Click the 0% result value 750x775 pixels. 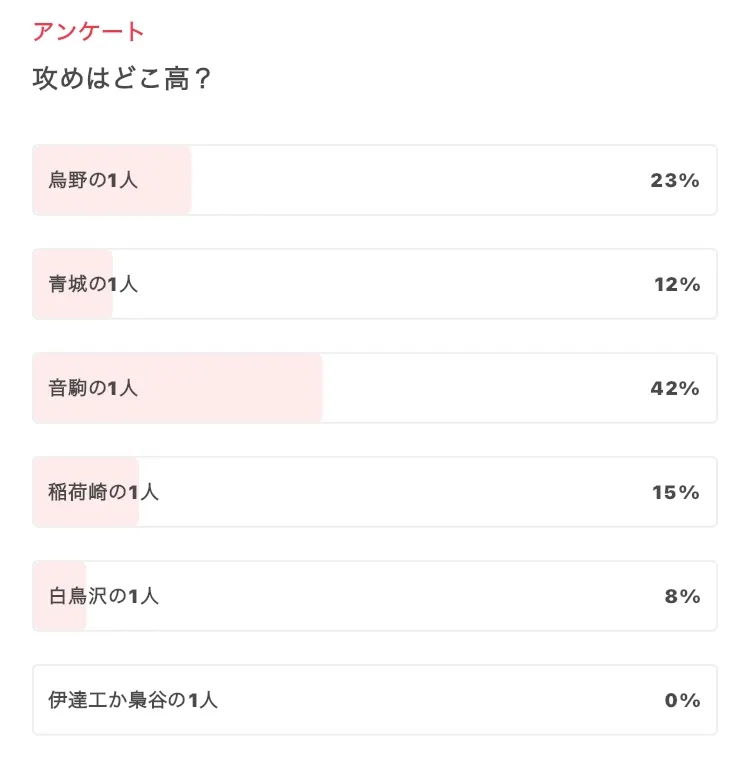[x=682, y=701]
